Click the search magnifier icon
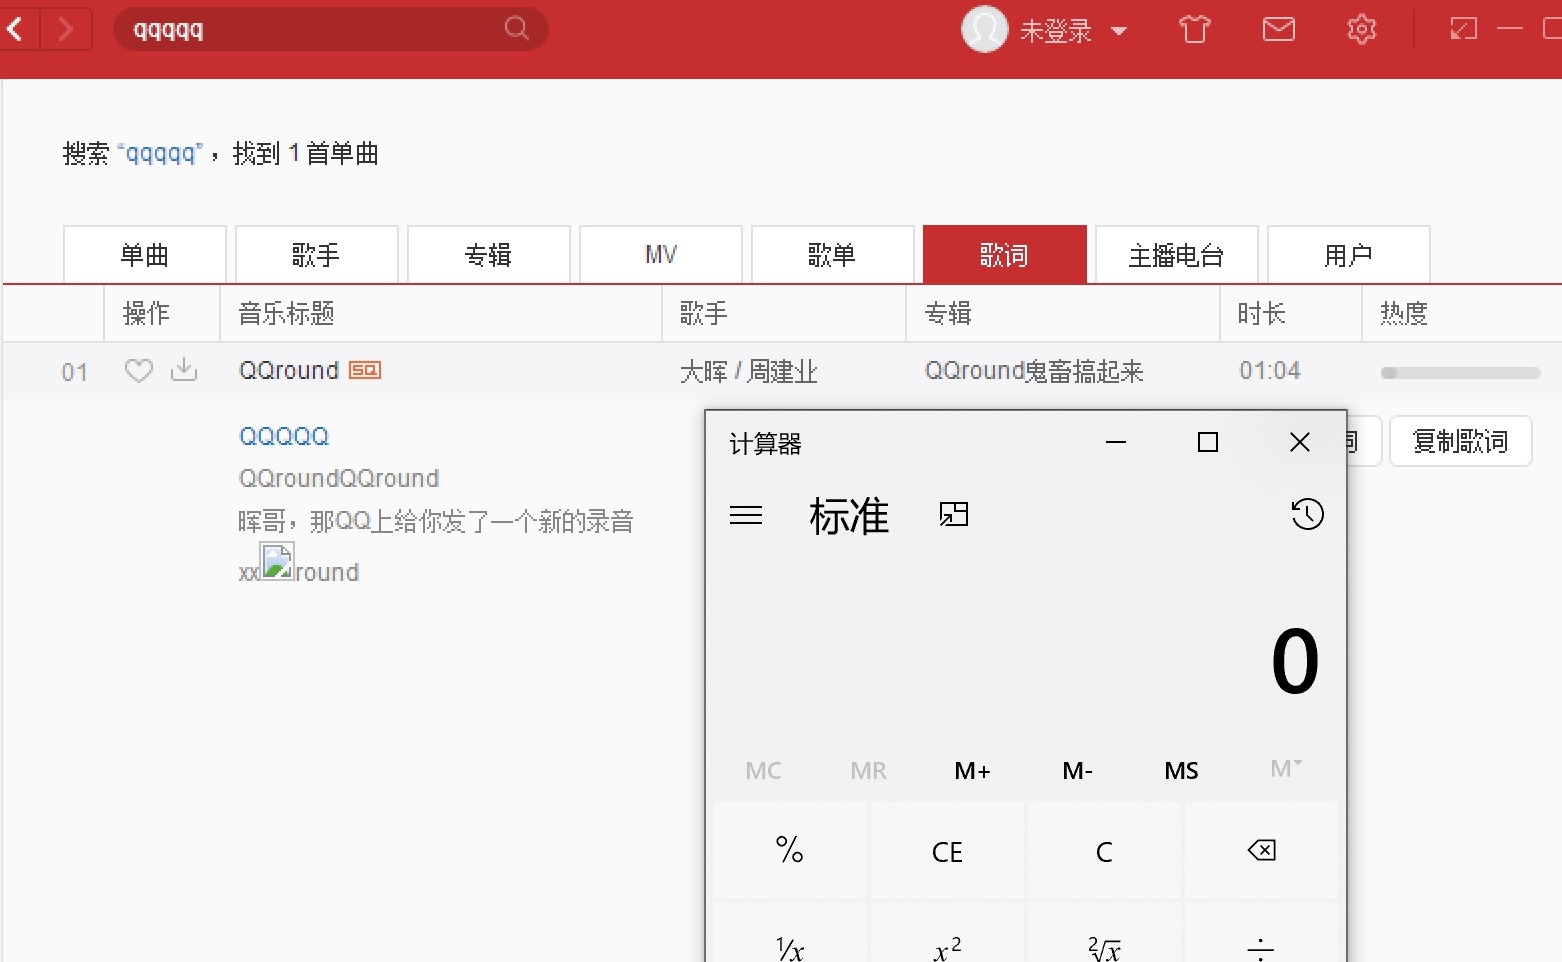The image size is (1562, 962). pyautogui.click(x=516, y=28)
